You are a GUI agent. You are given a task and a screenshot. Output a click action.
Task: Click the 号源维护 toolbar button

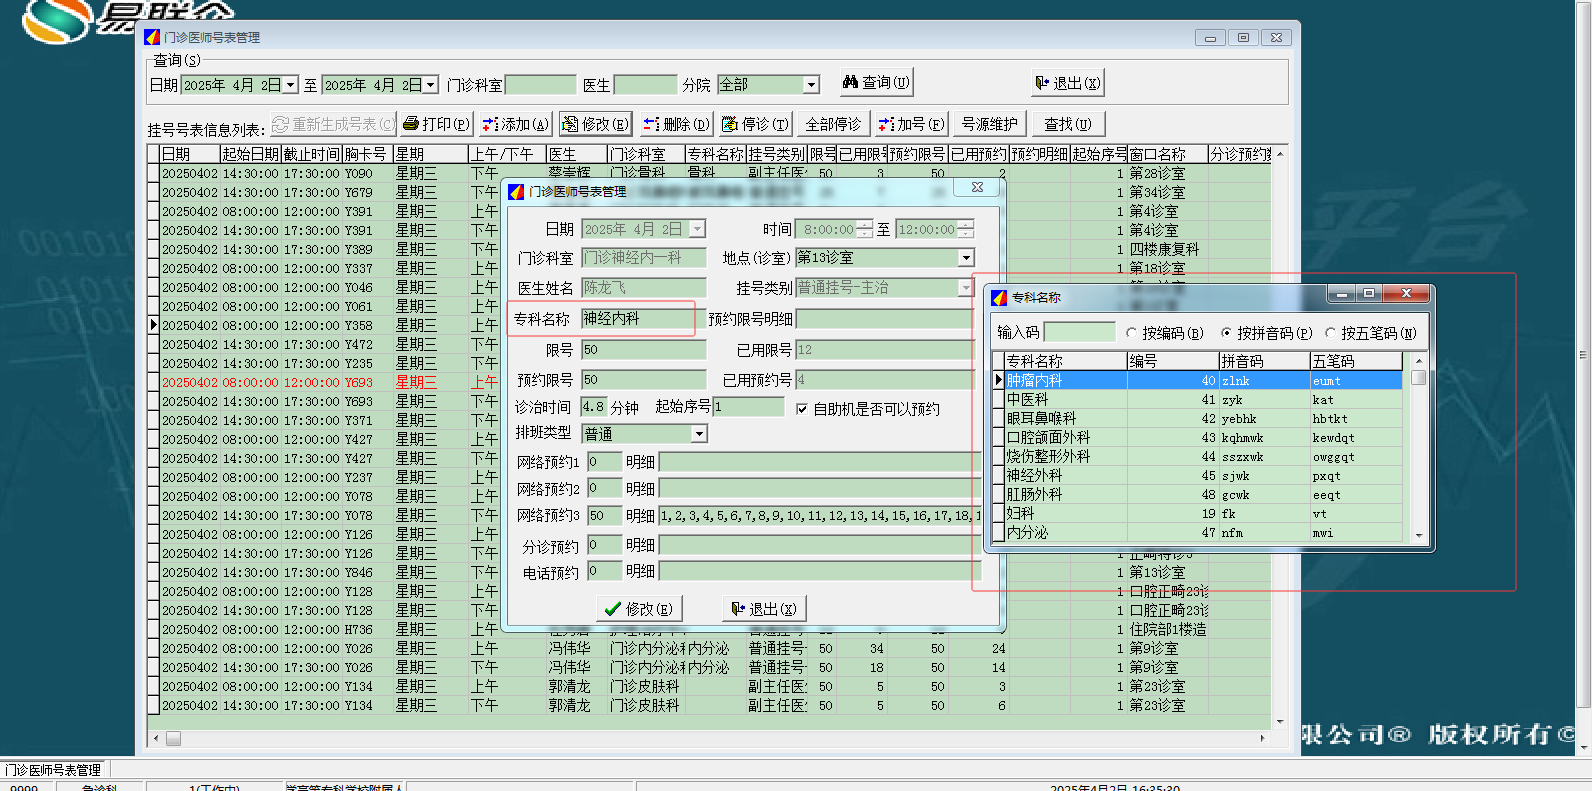(x=989, y=124)
